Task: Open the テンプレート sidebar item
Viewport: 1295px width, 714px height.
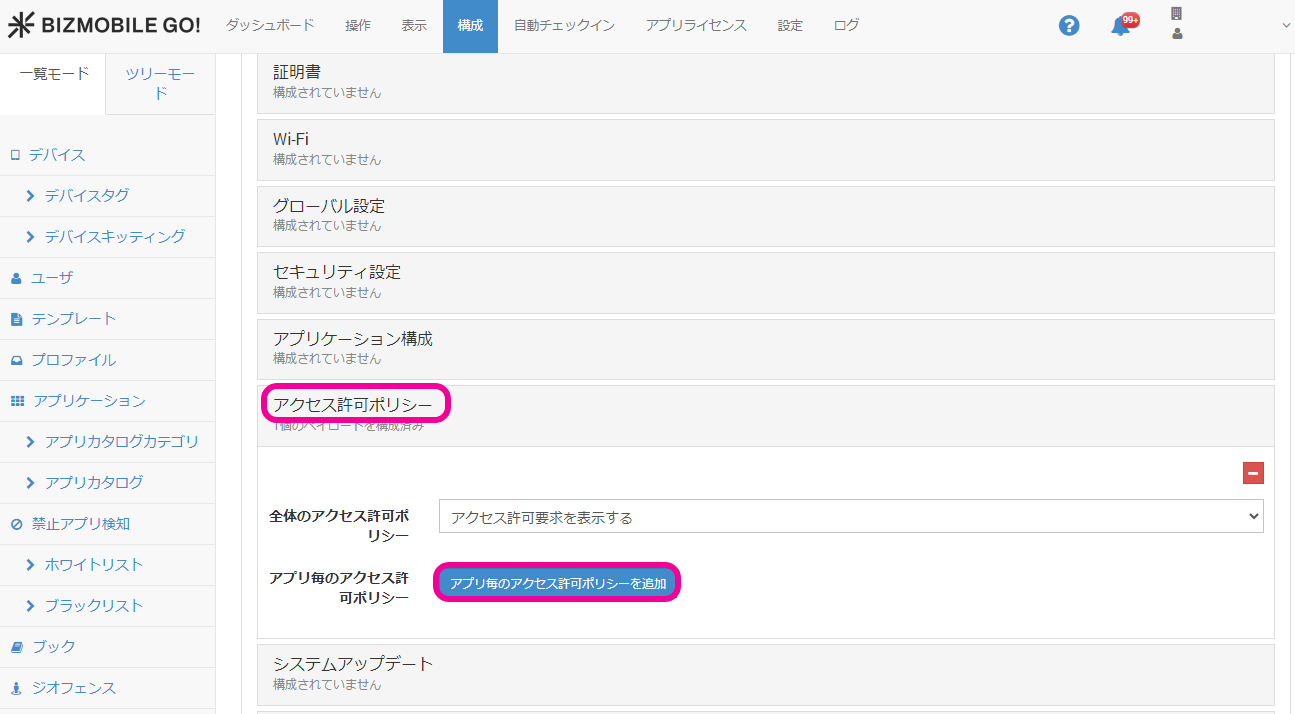Action: pyautogui.click(x=73, y=319)
